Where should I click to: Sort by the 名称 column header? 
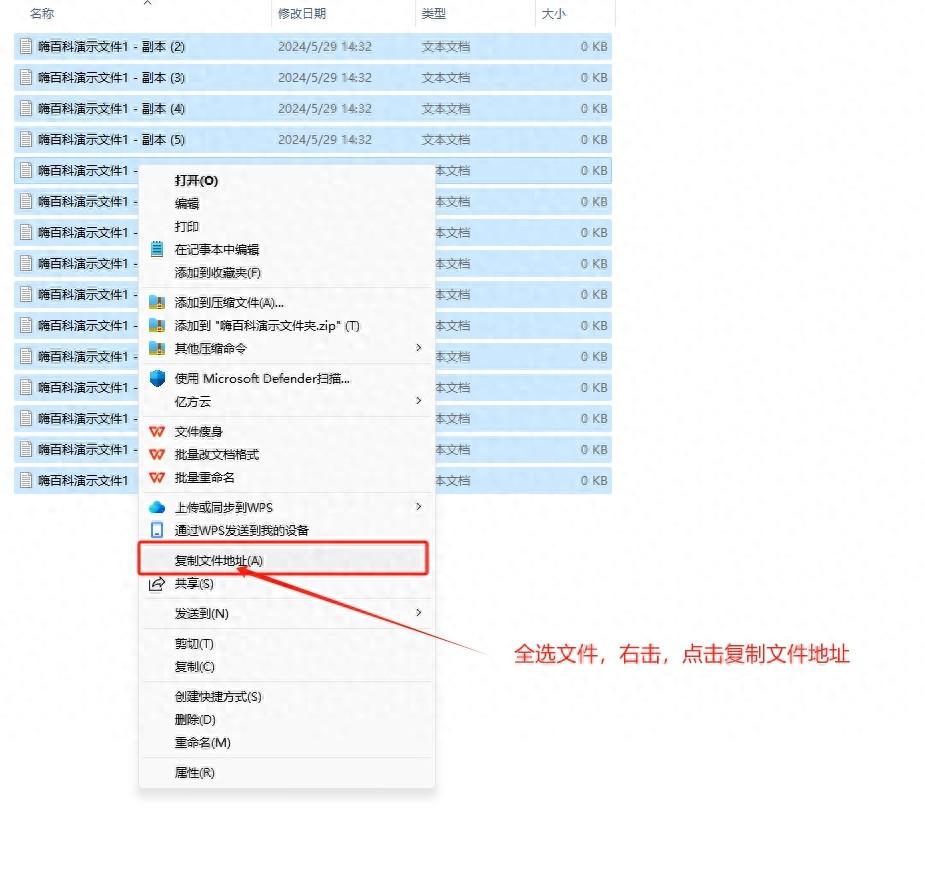coord(42,14)
